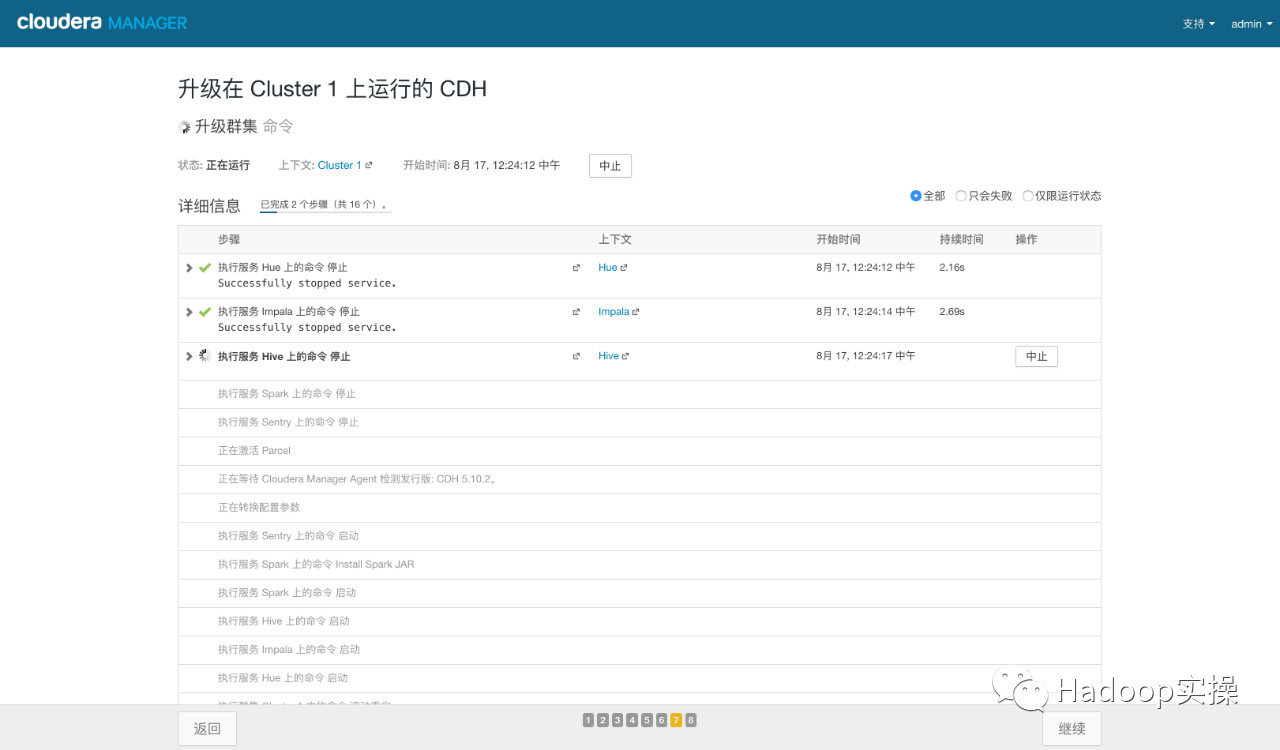Click the pending step 正在激活 Parcel

point(254,451)
